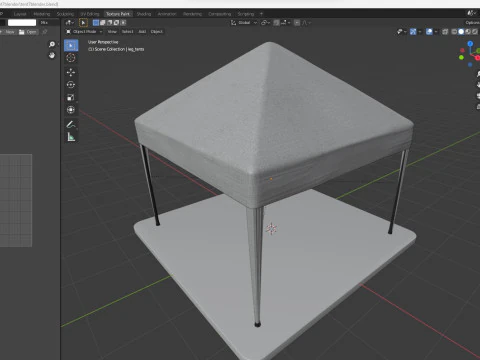
Task: Click the Options button in viewport header
Action: 472,23
